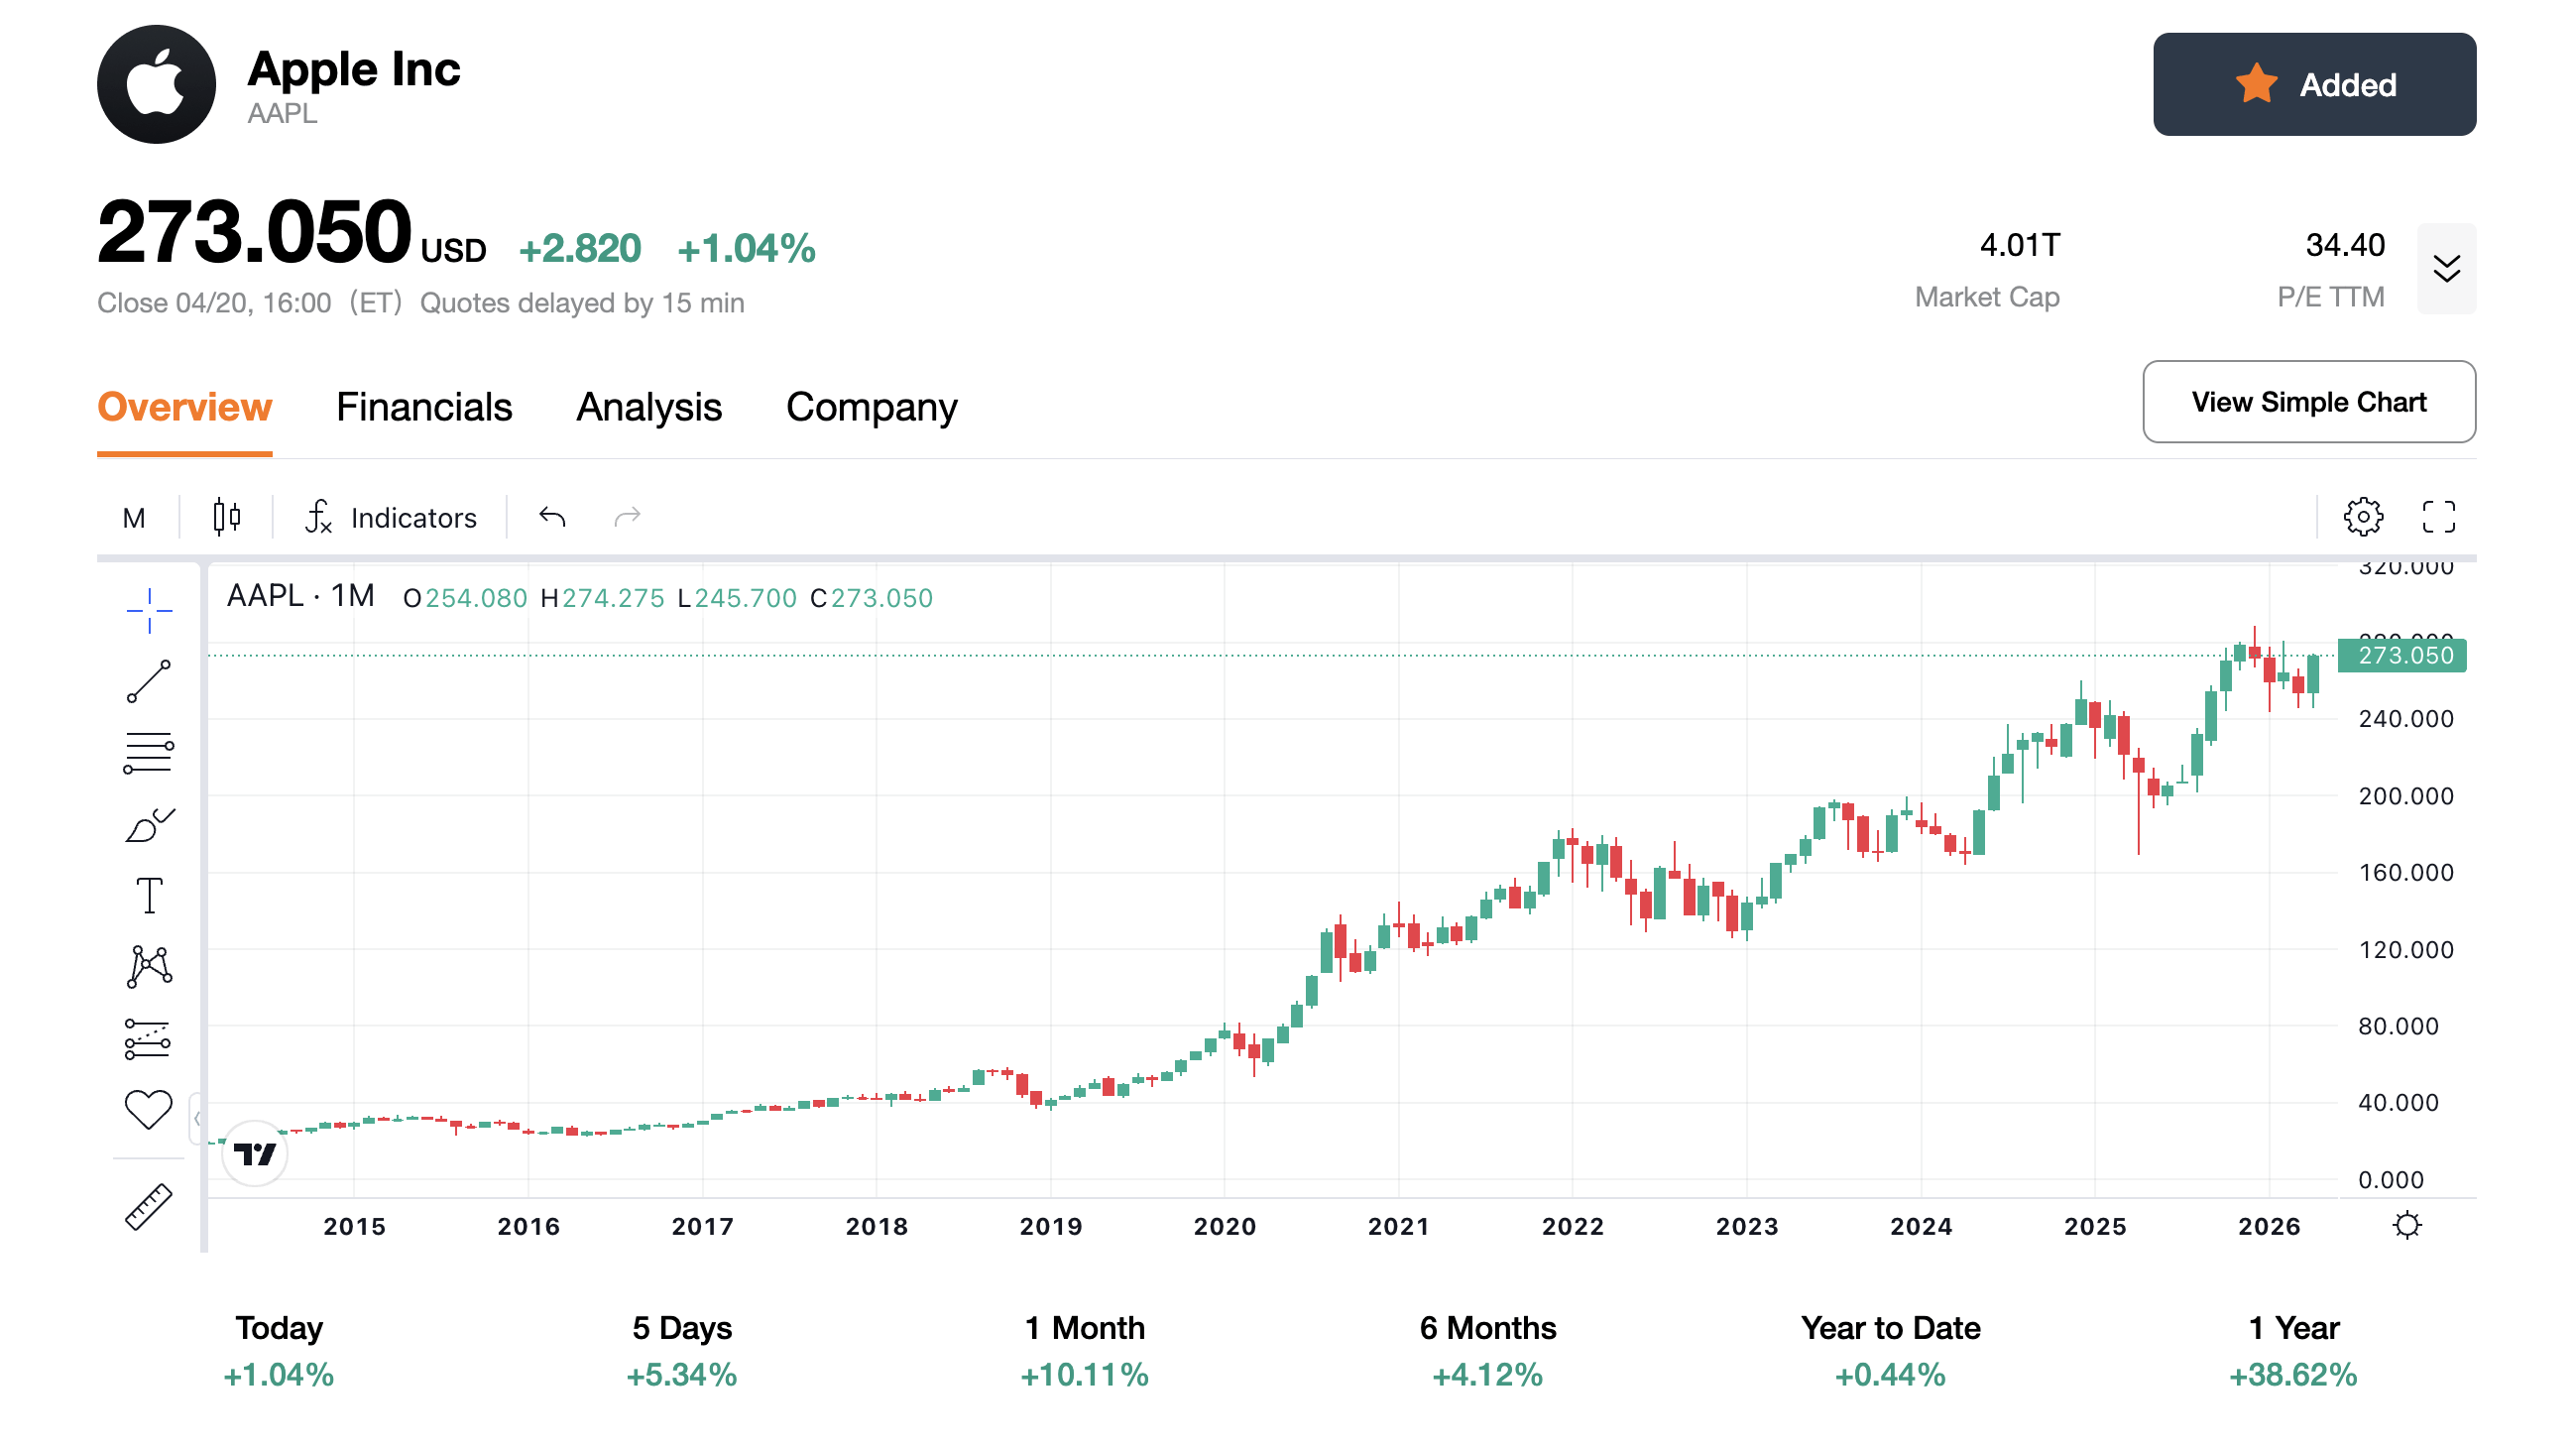This screenshot has height=1450, width=2576.
Task: Open the Indicators menu
Action: pos(391,518)
